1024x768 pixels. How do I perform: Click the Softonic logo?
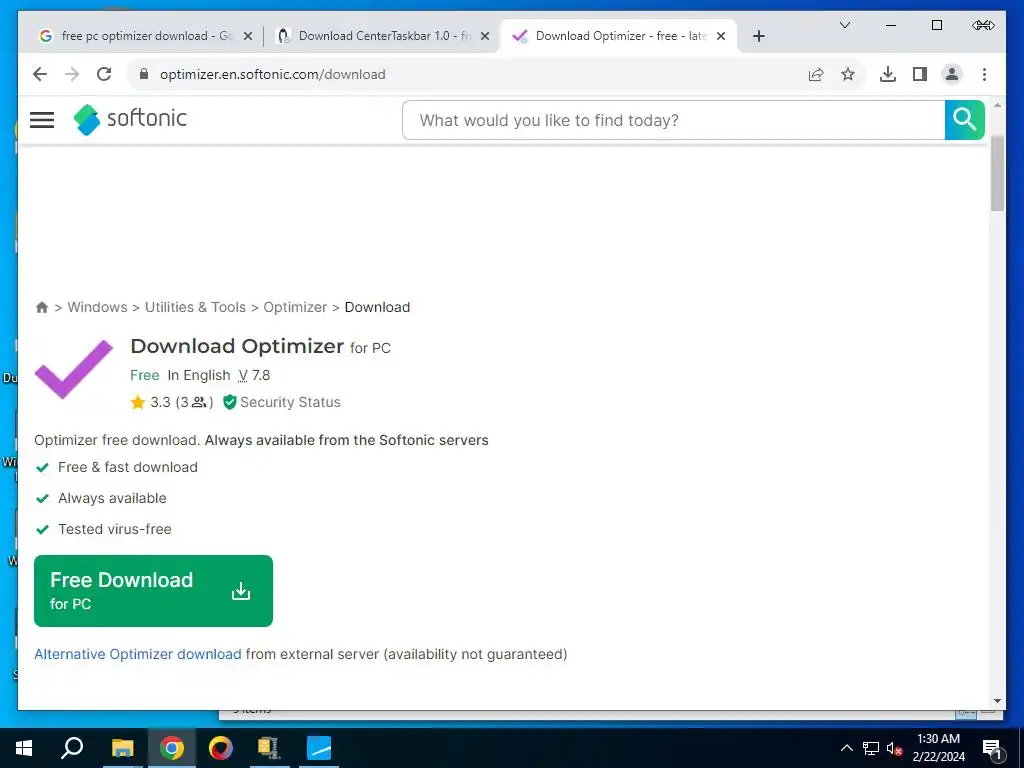130,119
